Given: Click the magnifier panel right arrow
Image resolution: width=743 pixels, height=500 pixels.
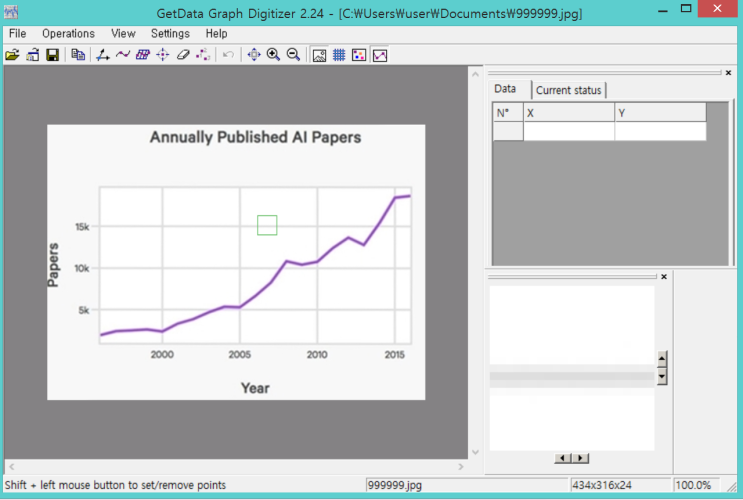Looking at the screenshot, I should pyautogui.click(x=580, y=458).
